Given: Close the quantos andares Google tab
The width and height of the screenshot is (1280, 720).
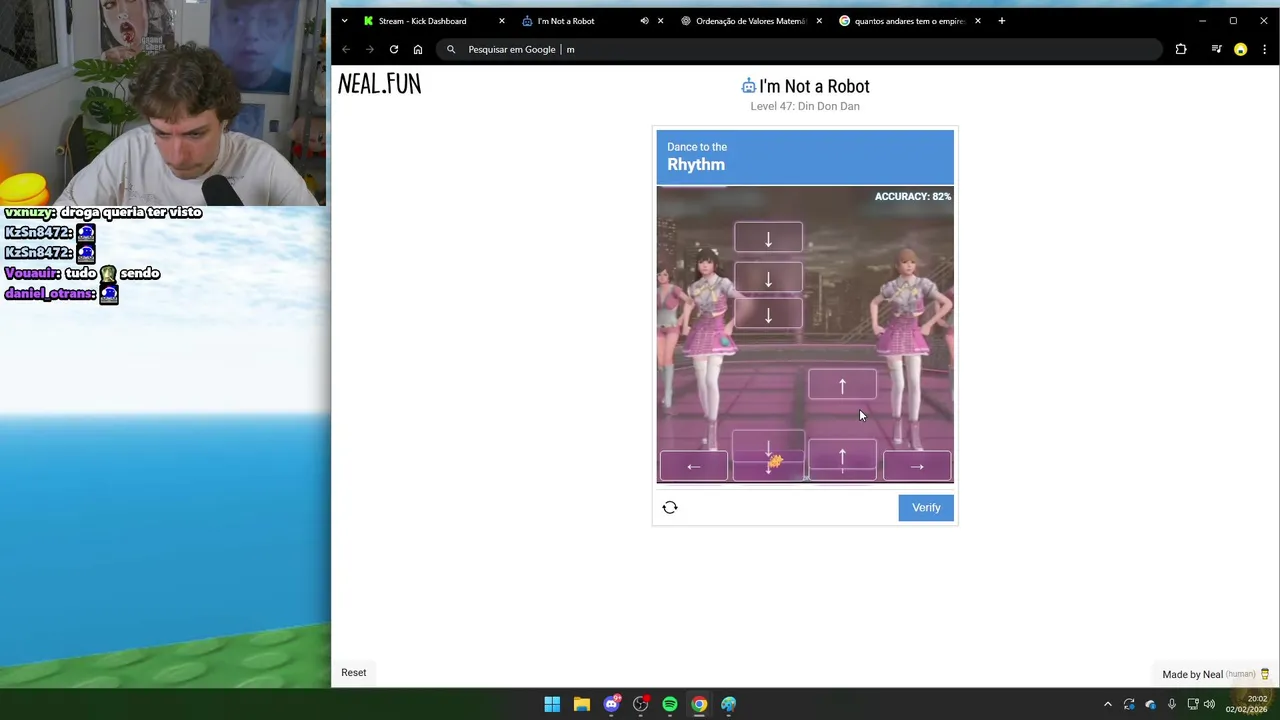Looking at the screenshot, I should point(978,21).
